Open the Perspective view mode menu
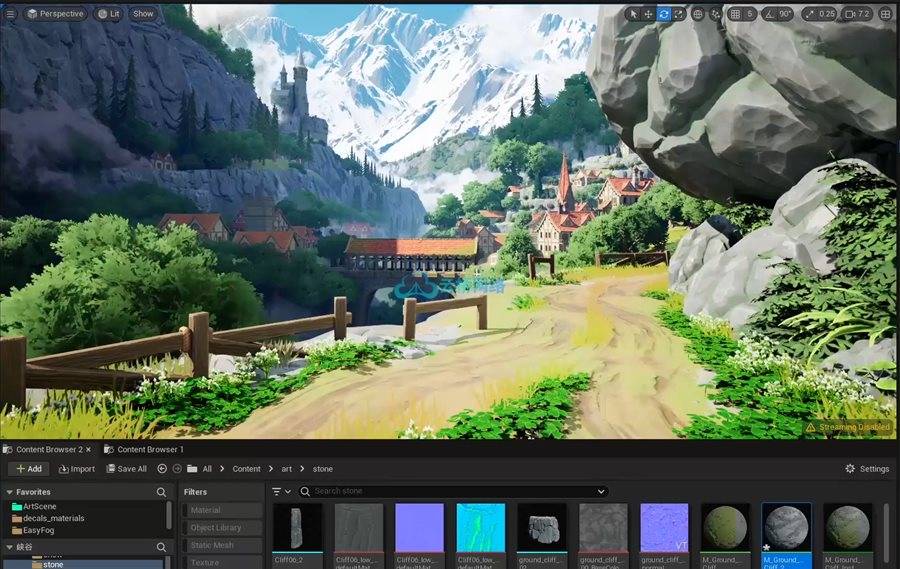Image resolution: width=900 pixels, height=569 pixels. (x=55, y=14)
